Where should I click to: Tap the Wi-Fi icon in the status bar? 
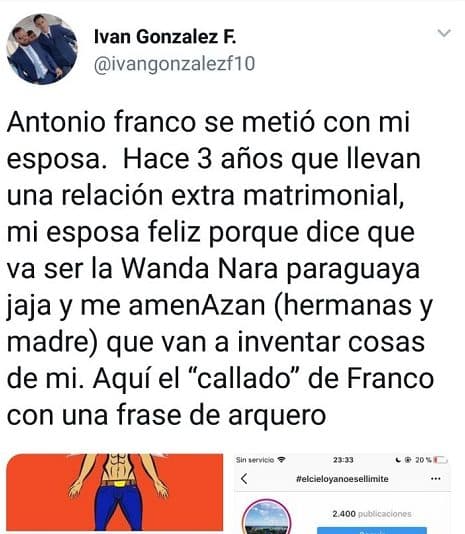pos(281,460)
